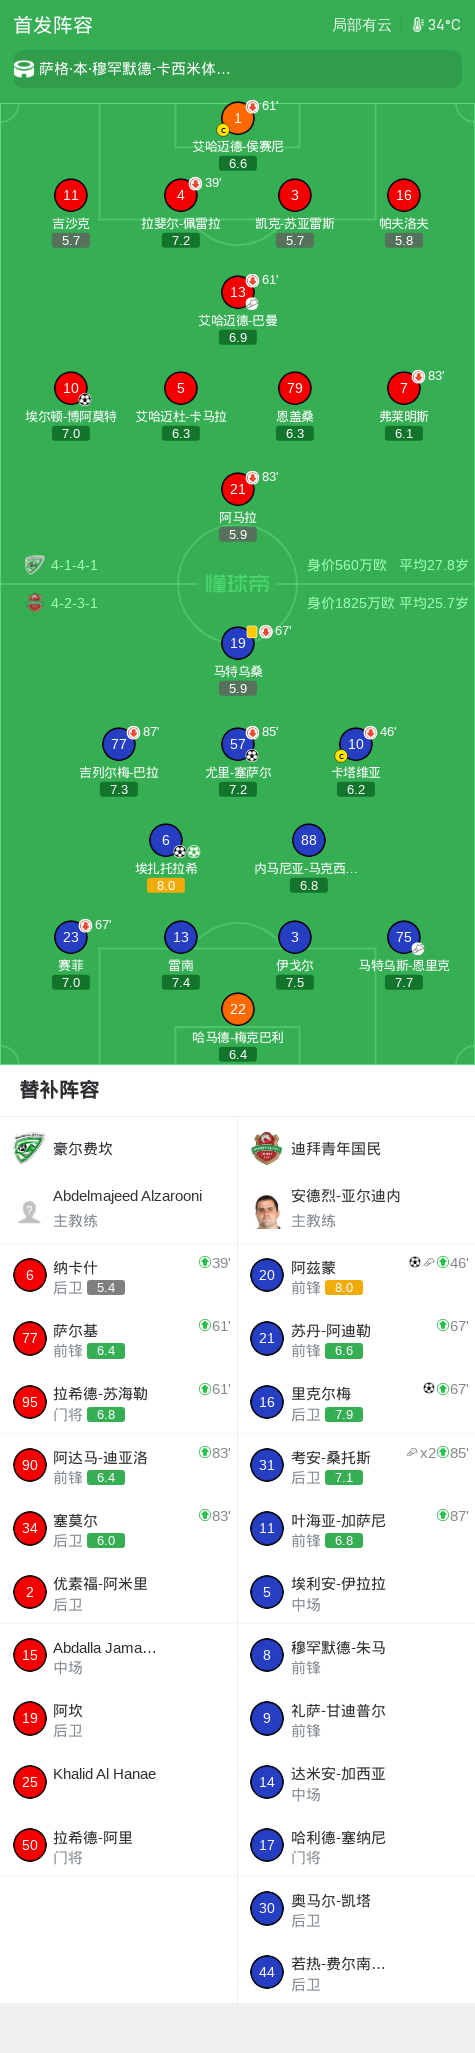Select substitute 16 里克尔梅 row
Image resolution: width=475 pixels, height=2053 pixels.
[x=356, y=1402]
